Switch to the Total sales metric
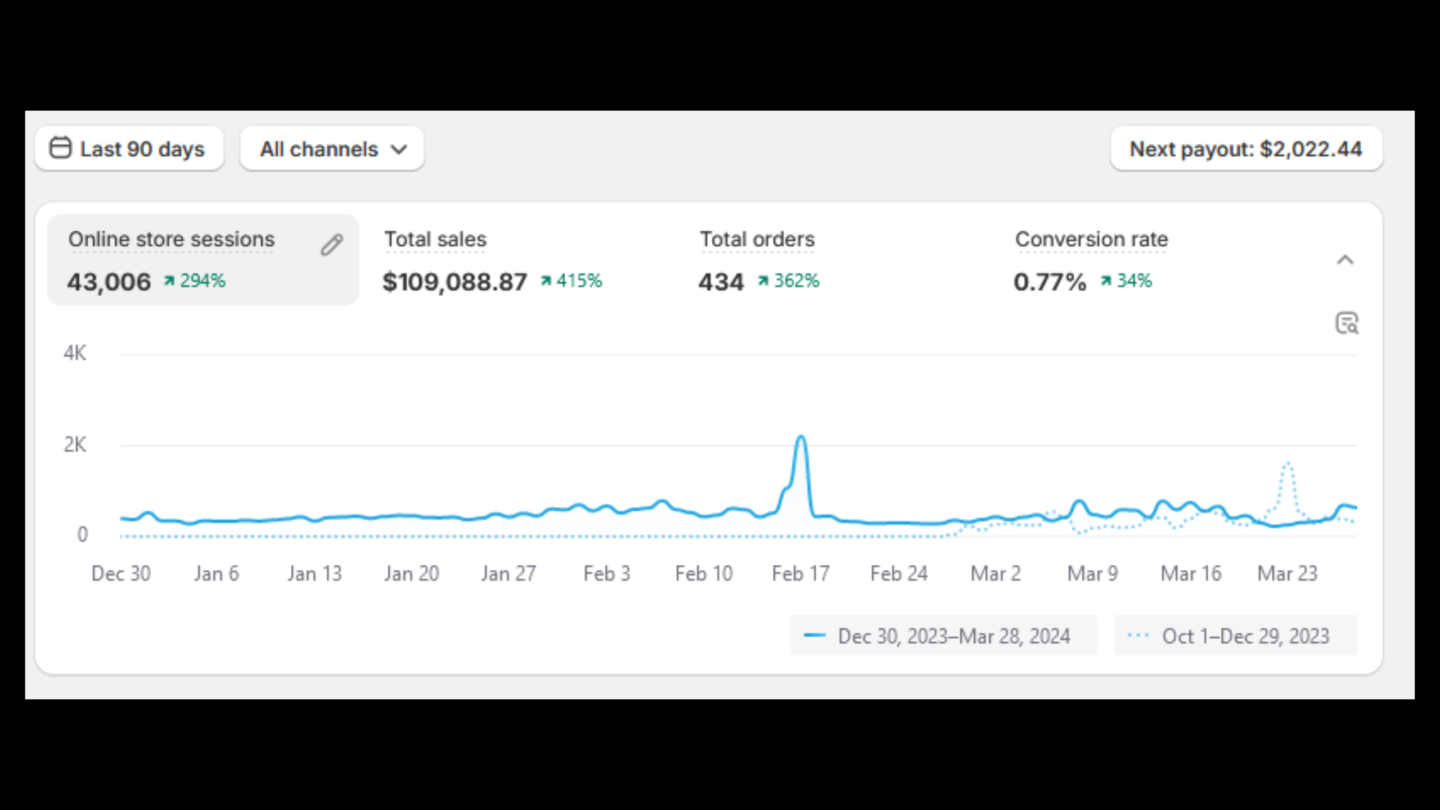 [493, 260]
